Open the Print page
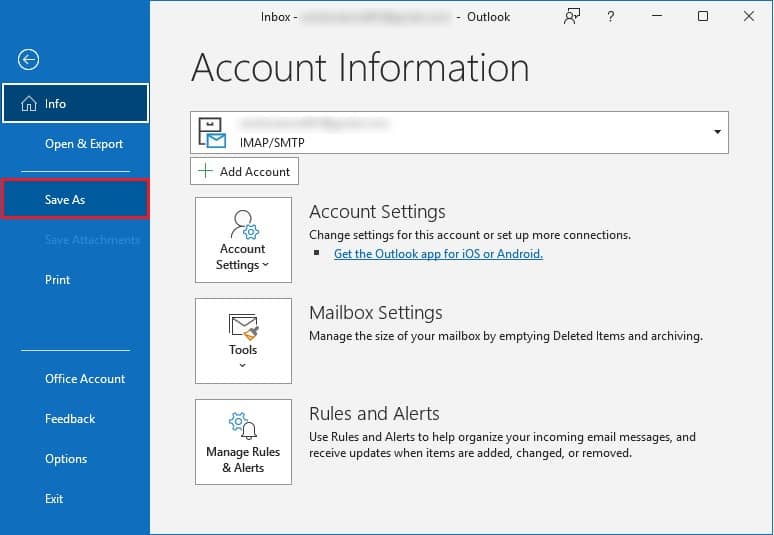 point(57,280)
